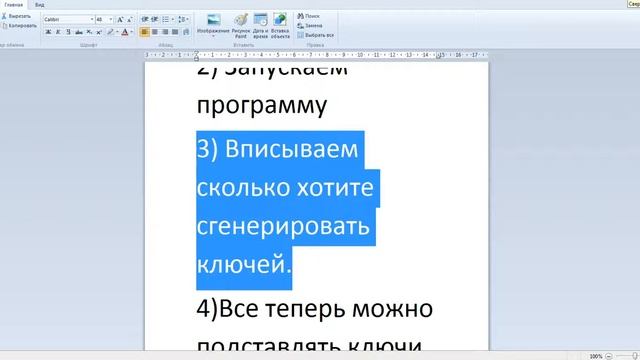Click the highlighted word "сгенерировать"

pyautogui.click(x=283, y=227)
